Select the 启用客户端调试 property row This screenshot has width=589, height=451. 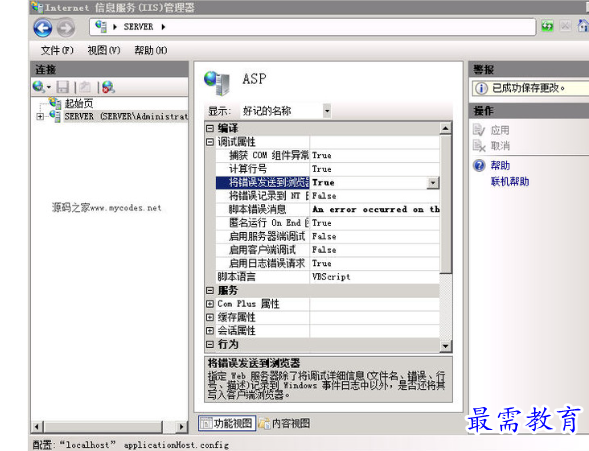pyautogui.click(x=327, y=250)
